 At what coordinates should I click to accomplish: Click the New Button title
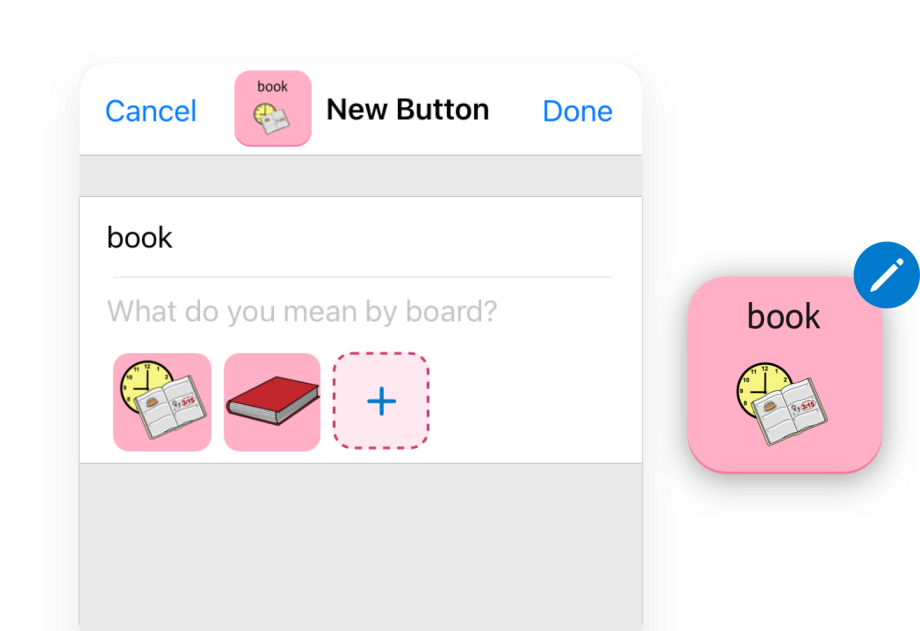click(x=408, y=110)
